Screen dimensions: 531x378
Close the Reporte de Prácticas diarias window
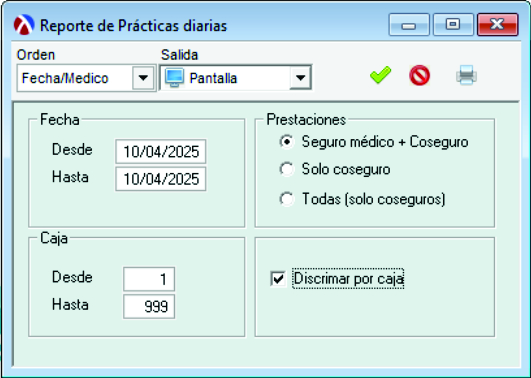(x=497, y=25)
